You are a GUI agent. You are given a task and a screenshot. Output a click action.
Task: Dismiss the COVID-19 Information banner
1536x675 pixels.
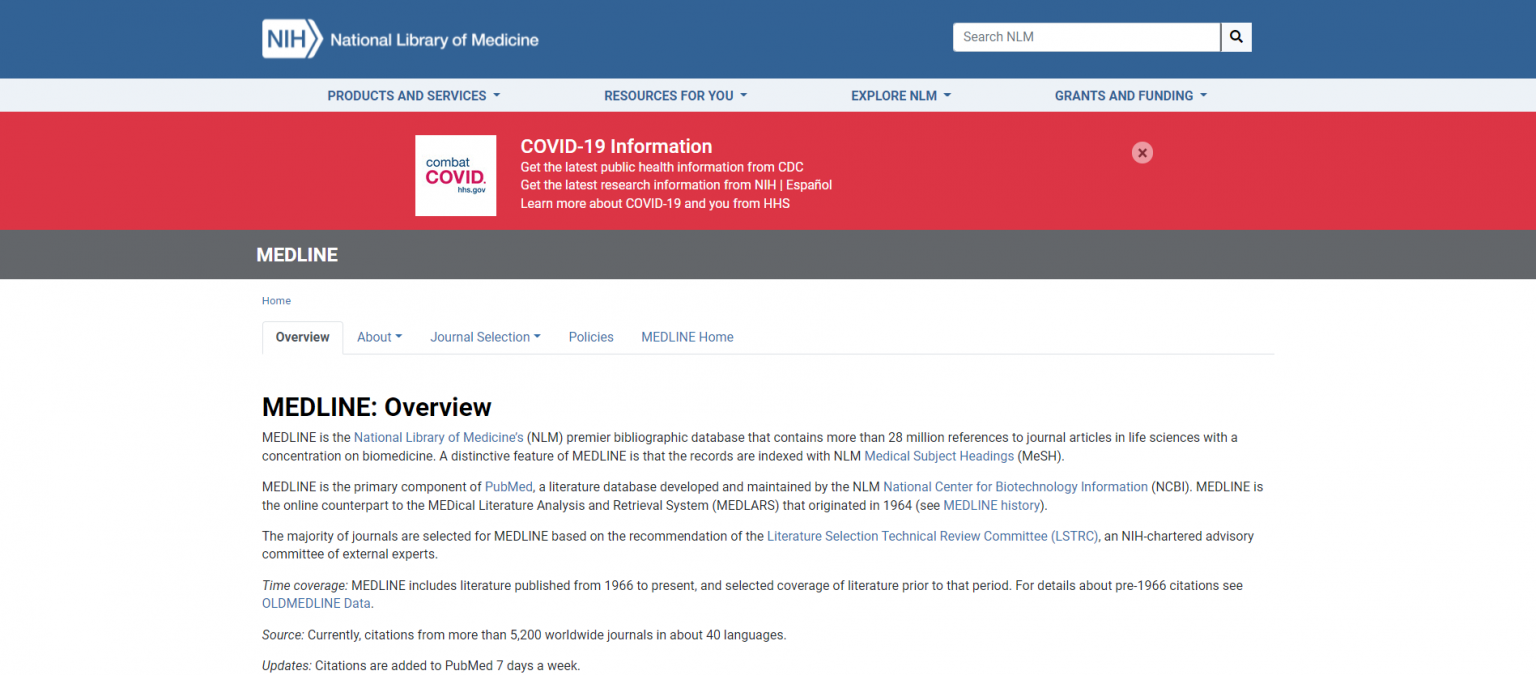[1142, 152]
